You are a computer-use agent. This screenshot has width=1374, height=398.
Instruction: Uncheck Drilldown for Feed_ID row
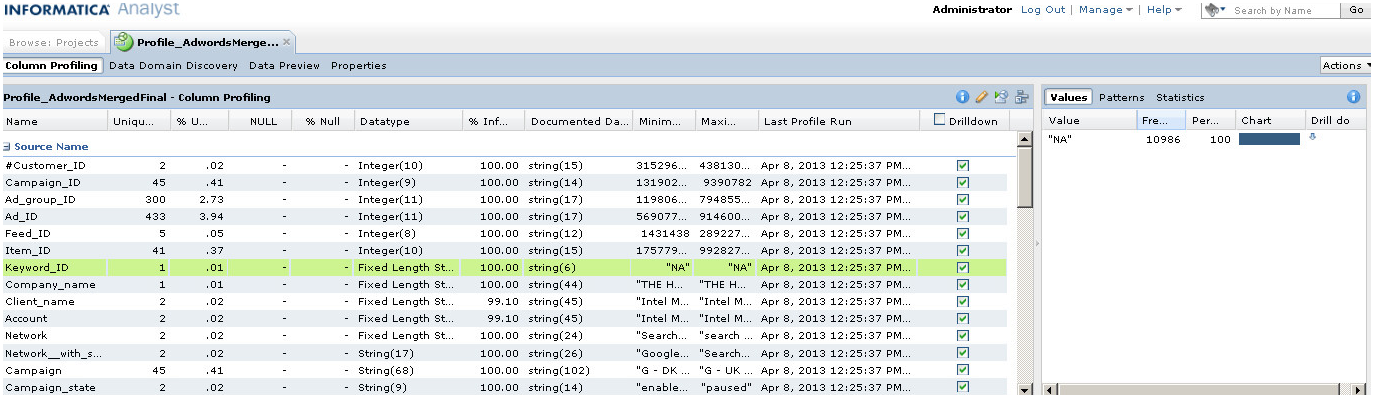pyautogui.click(x=963, y=233)
